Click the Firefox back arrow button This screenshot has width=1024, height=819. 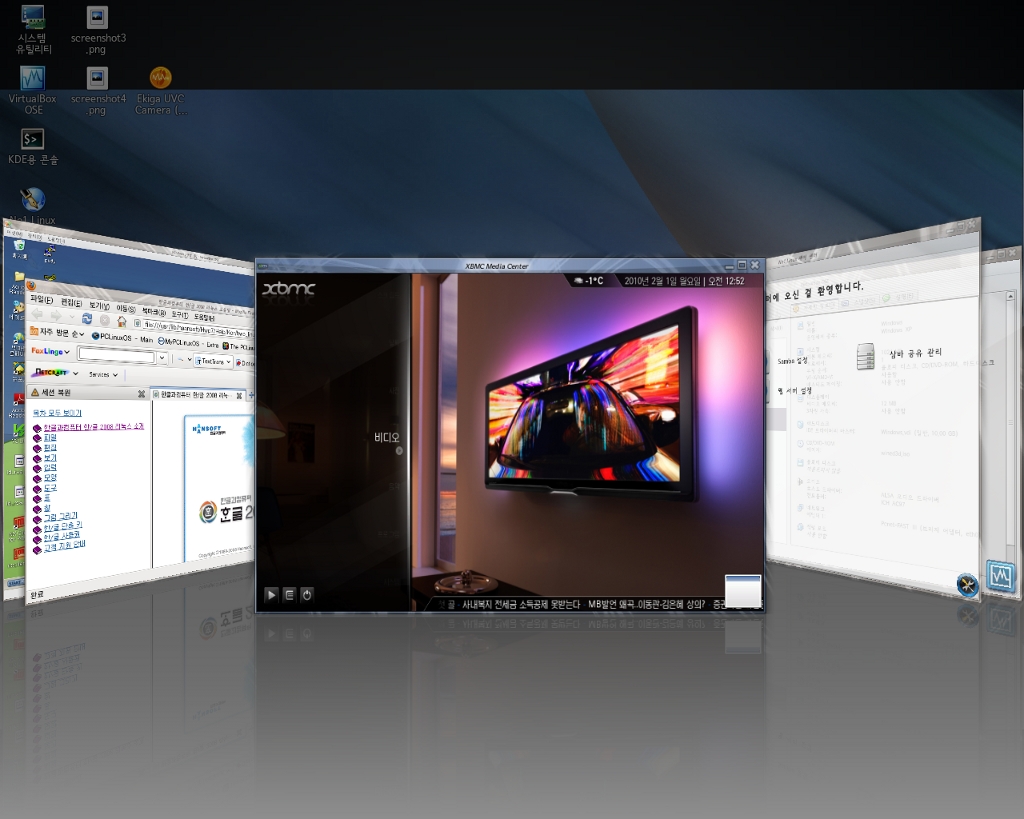point(38,314)
